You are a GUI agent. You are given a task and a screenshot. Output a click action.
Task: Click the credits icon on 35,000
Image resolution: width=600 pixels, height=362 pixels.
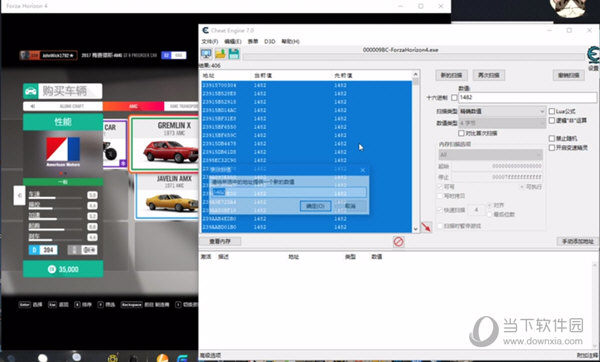click(52, 269)
